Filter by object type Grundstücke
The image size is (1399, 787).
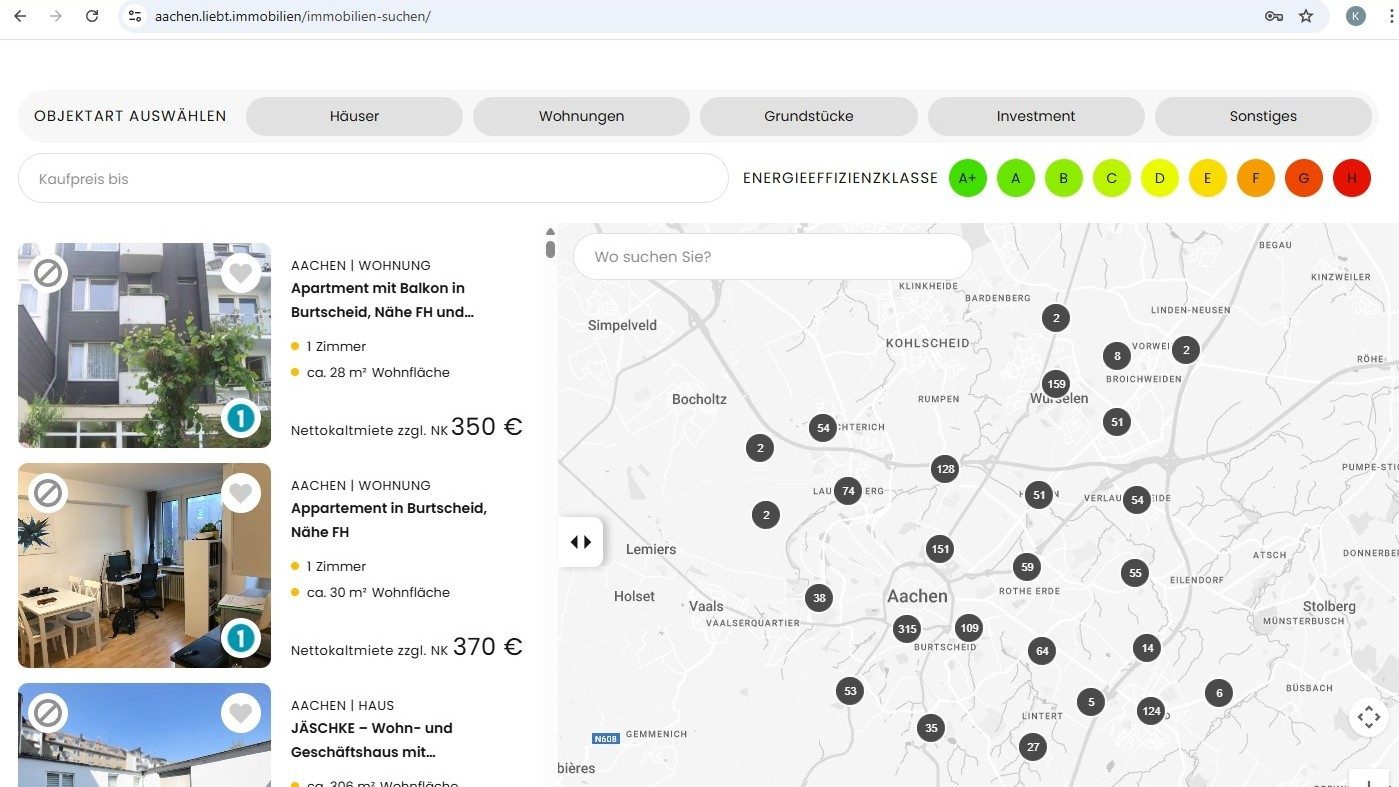point(808,116)
